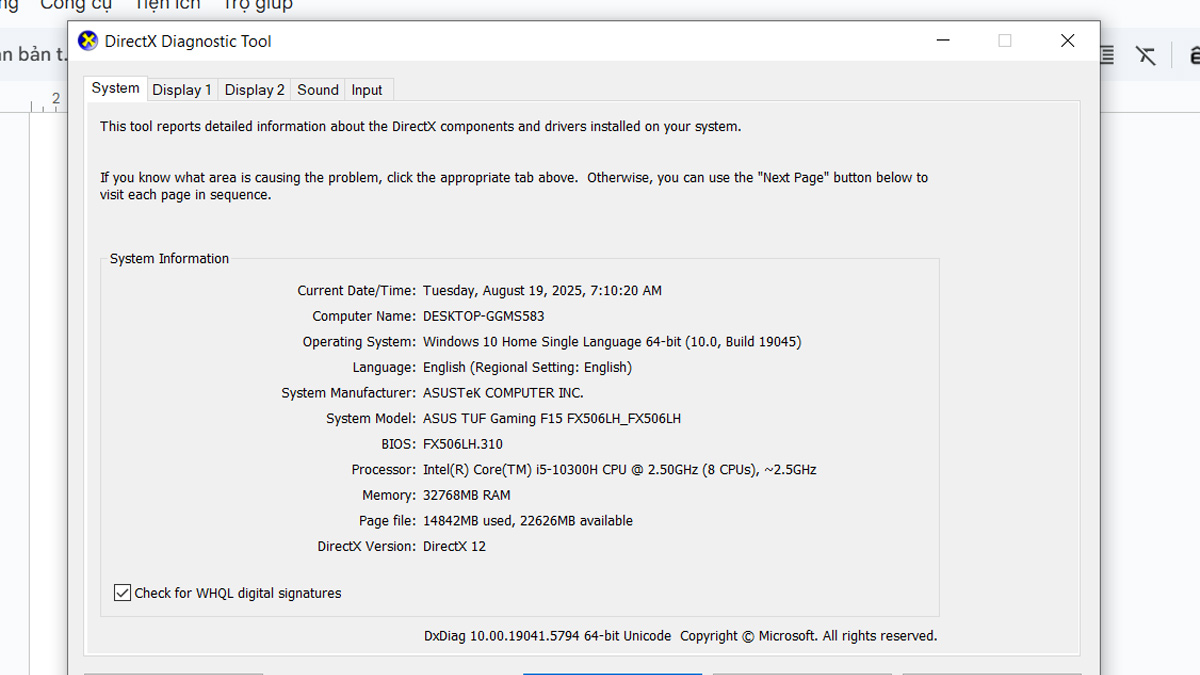This screenshot has height=675, width=1200.
Task: Click the DirectX Version: label
Action: [x=366, y=546]
